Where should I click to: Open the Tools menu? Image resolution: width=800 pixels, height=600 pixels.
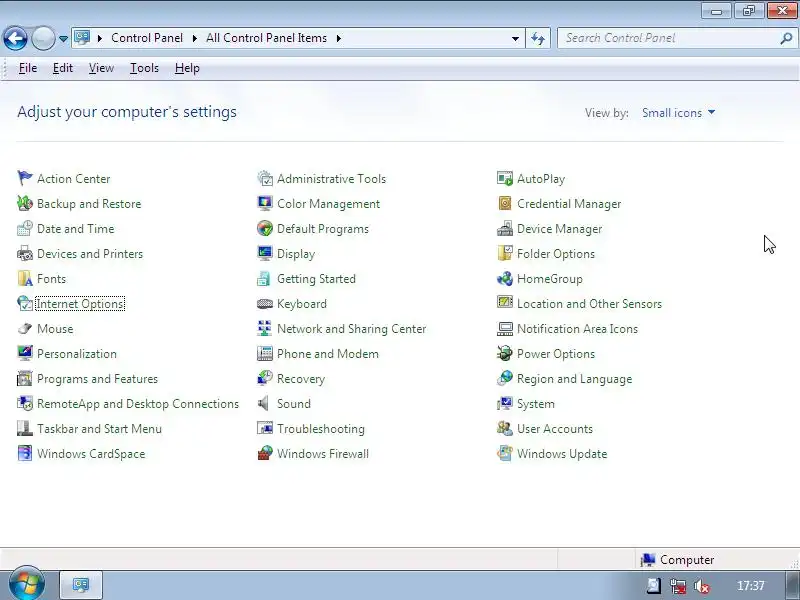coord(144,68)
